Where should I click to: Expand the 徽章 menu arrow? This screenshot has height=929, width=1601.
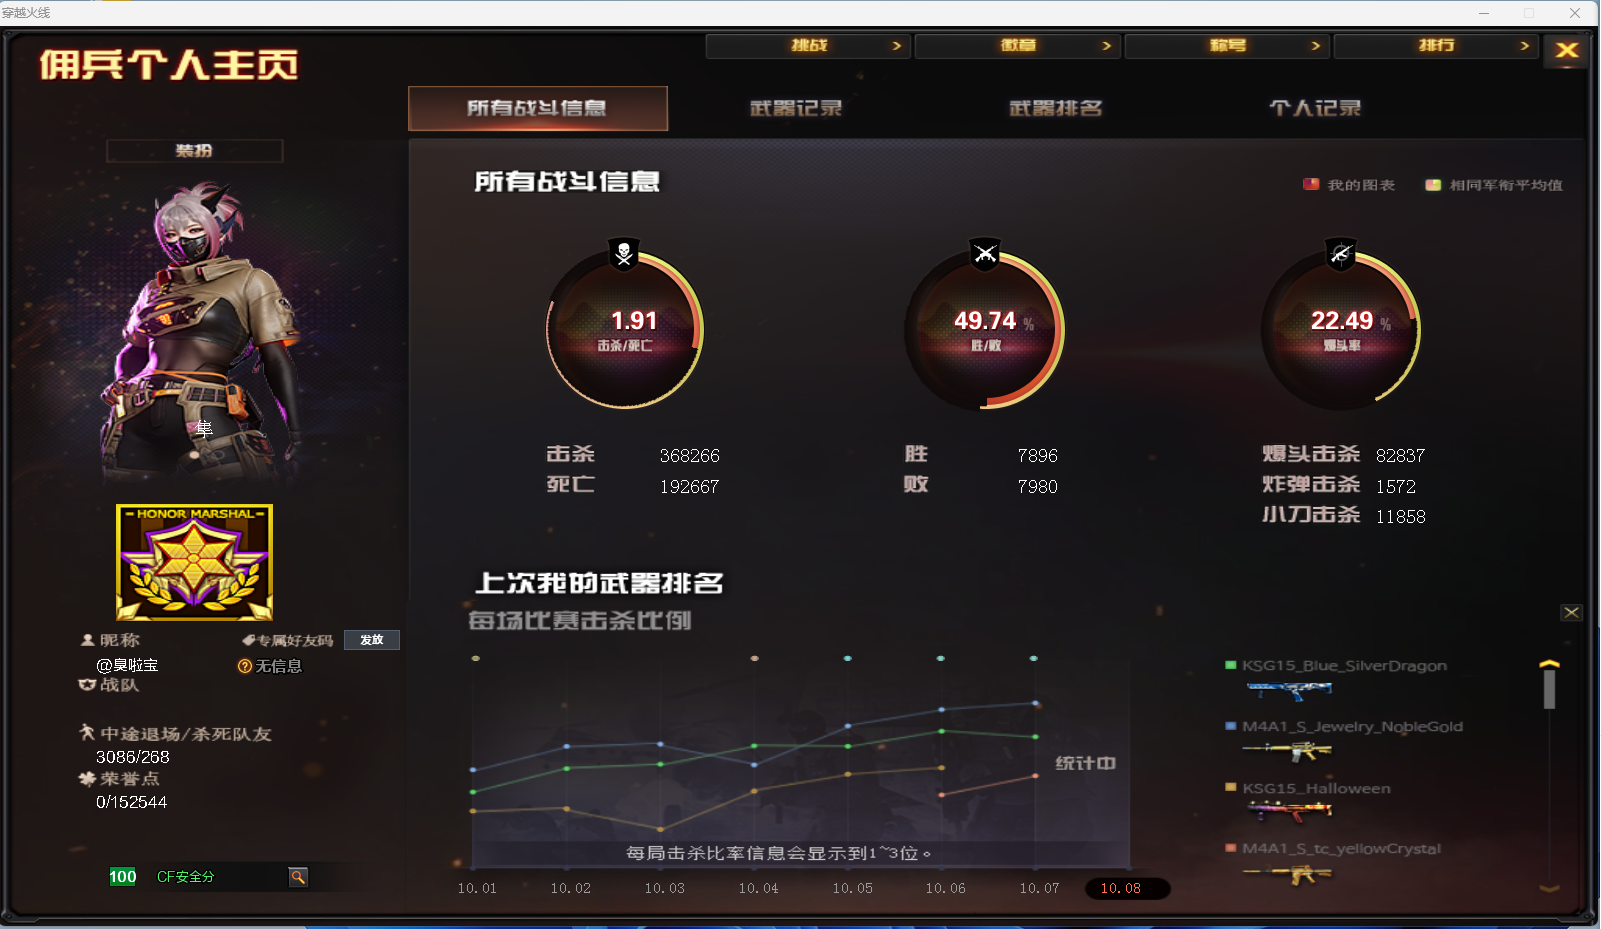coord(1106,46)
